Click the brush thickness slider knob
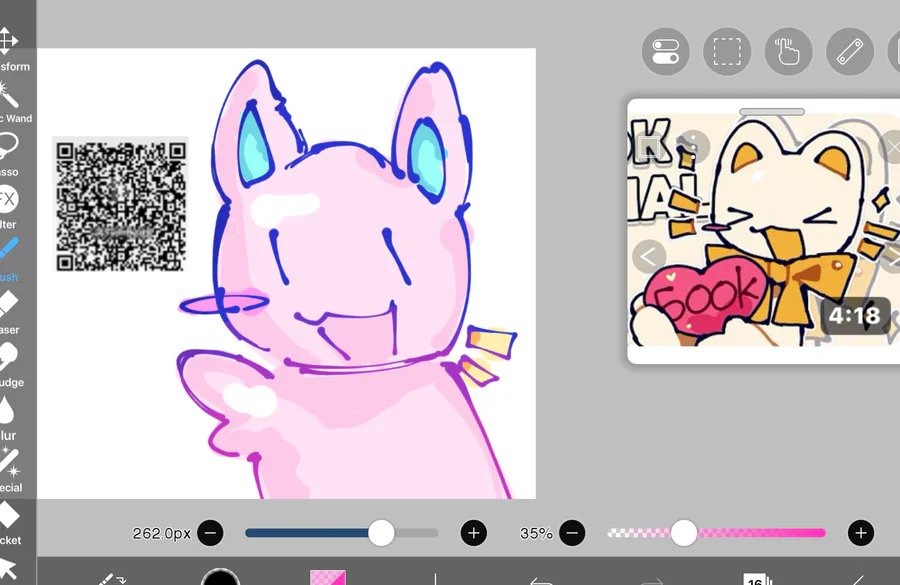This screenshot has height=585, width=900. 381,533
